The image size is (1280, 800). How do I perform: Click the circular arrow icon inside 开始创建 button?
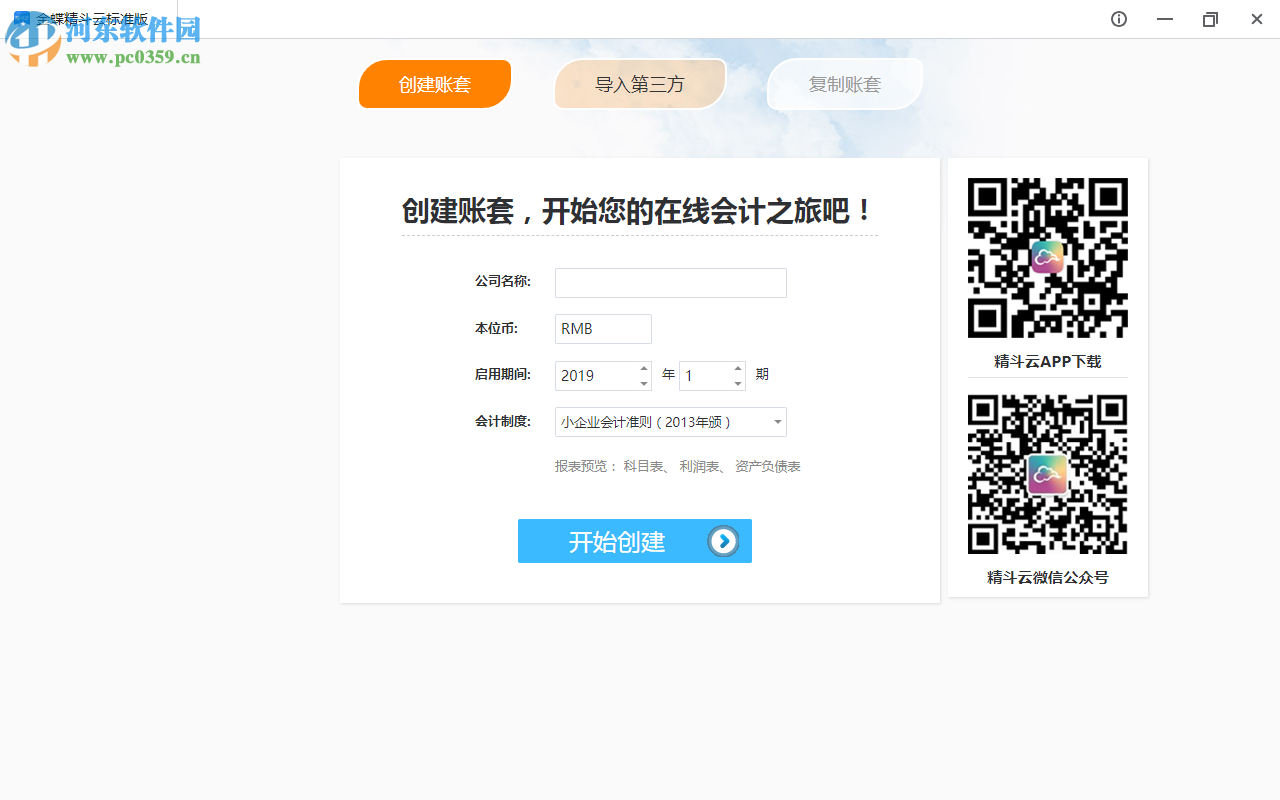pyautogui.click(x=723, y=541)
